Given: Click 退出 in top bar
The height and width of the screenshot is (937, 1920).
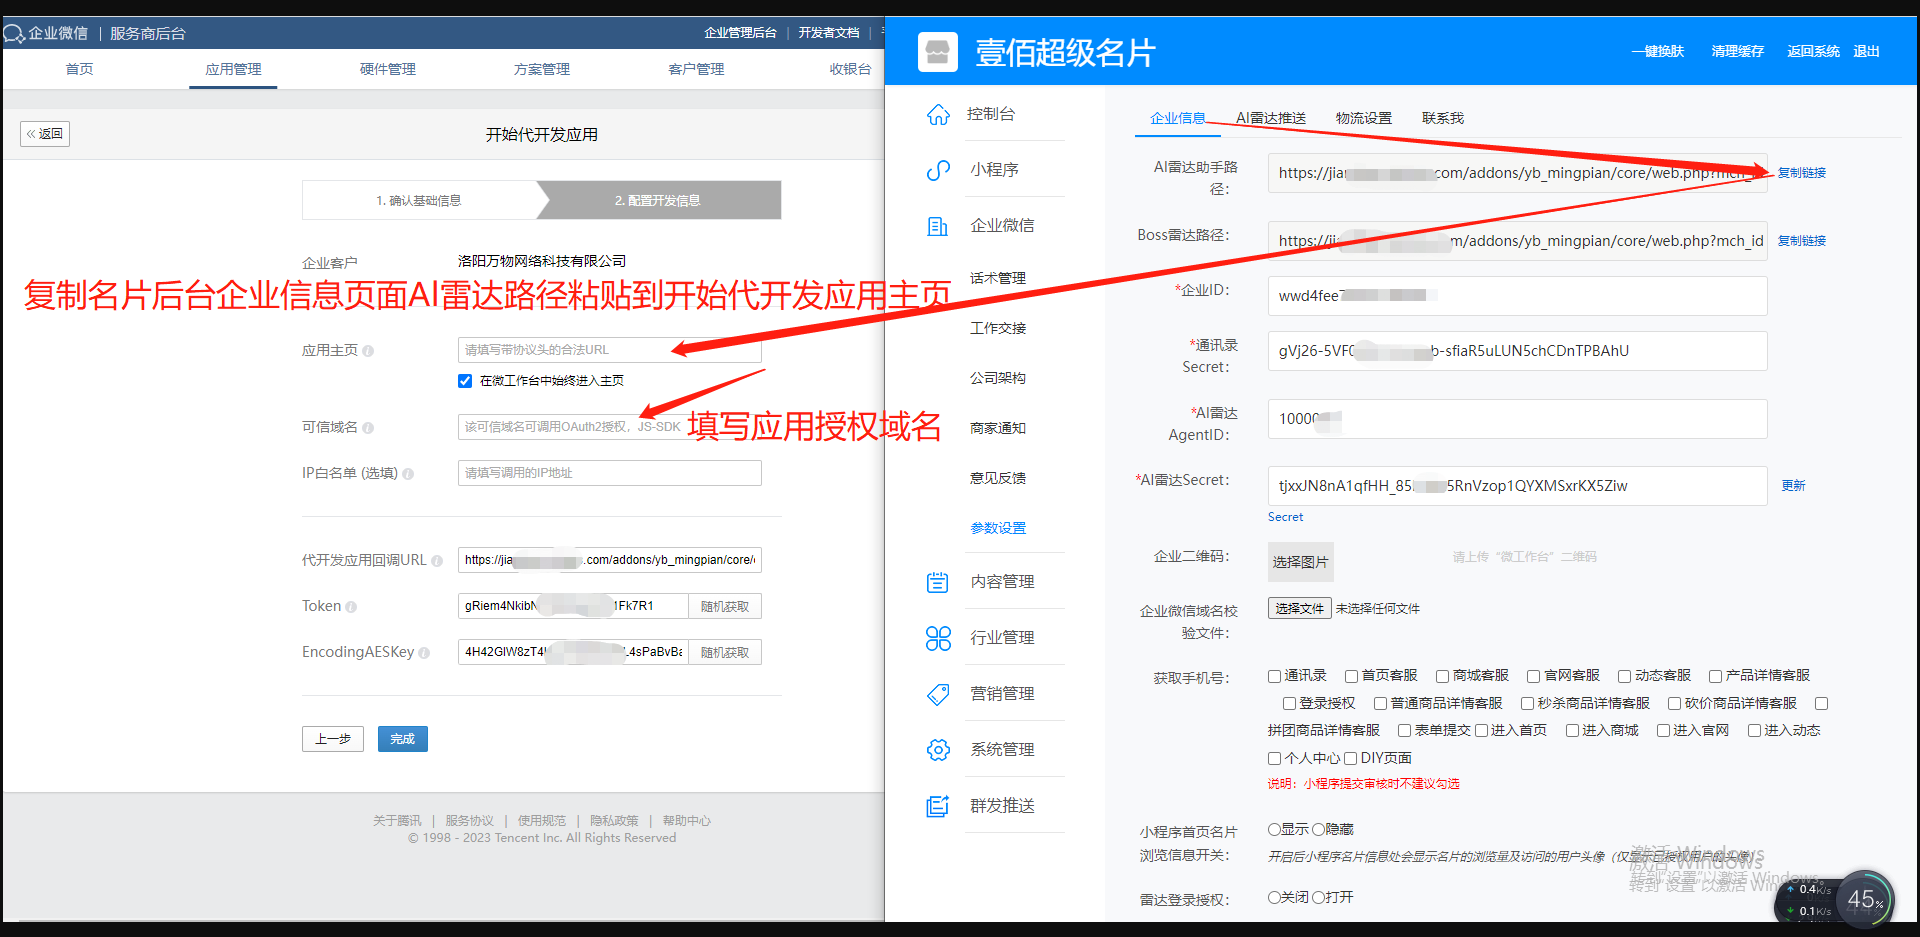Looking at the screenshot, I should (x=1867, y=52).
